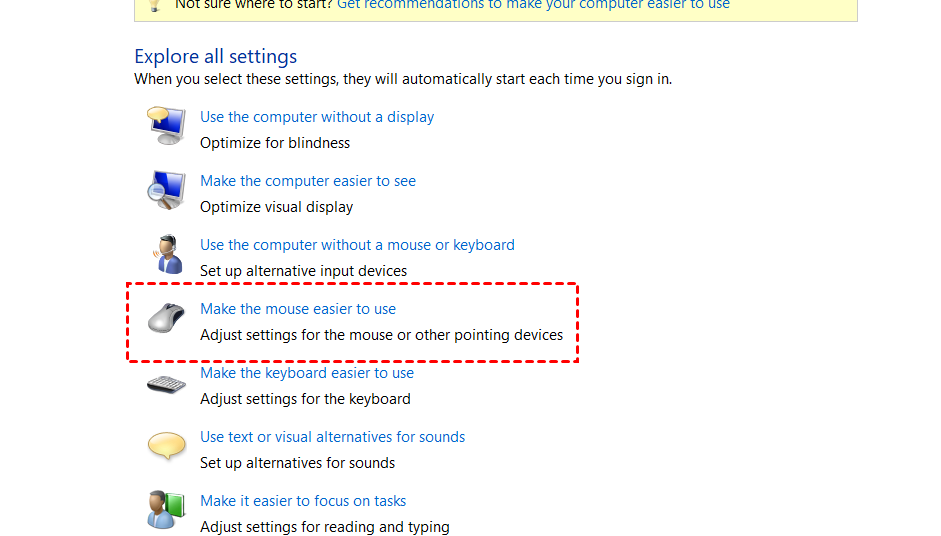Screen dimensions: 941x536
Task: Click Get recommendations to make computer easier link
Action: [x=534, y=5]
